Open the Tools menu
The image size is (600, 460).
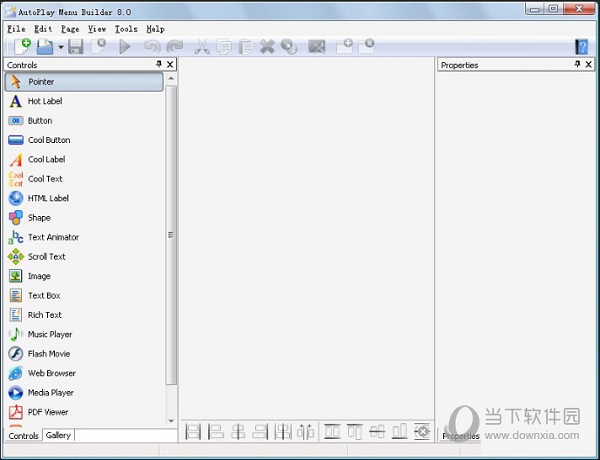click(126, 29)
